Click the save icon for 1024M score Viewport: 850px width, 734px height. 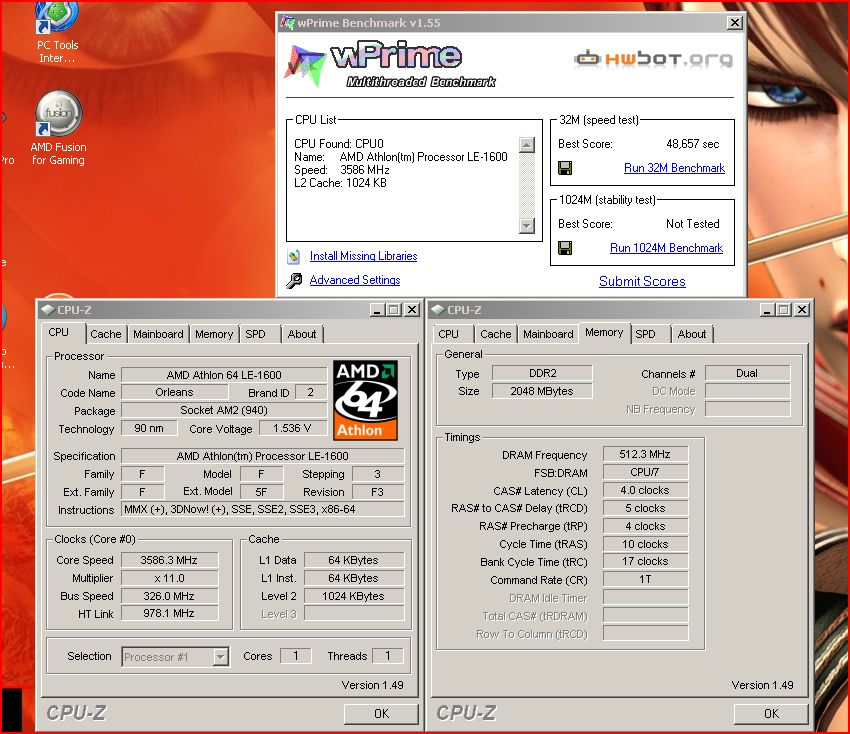565,248
